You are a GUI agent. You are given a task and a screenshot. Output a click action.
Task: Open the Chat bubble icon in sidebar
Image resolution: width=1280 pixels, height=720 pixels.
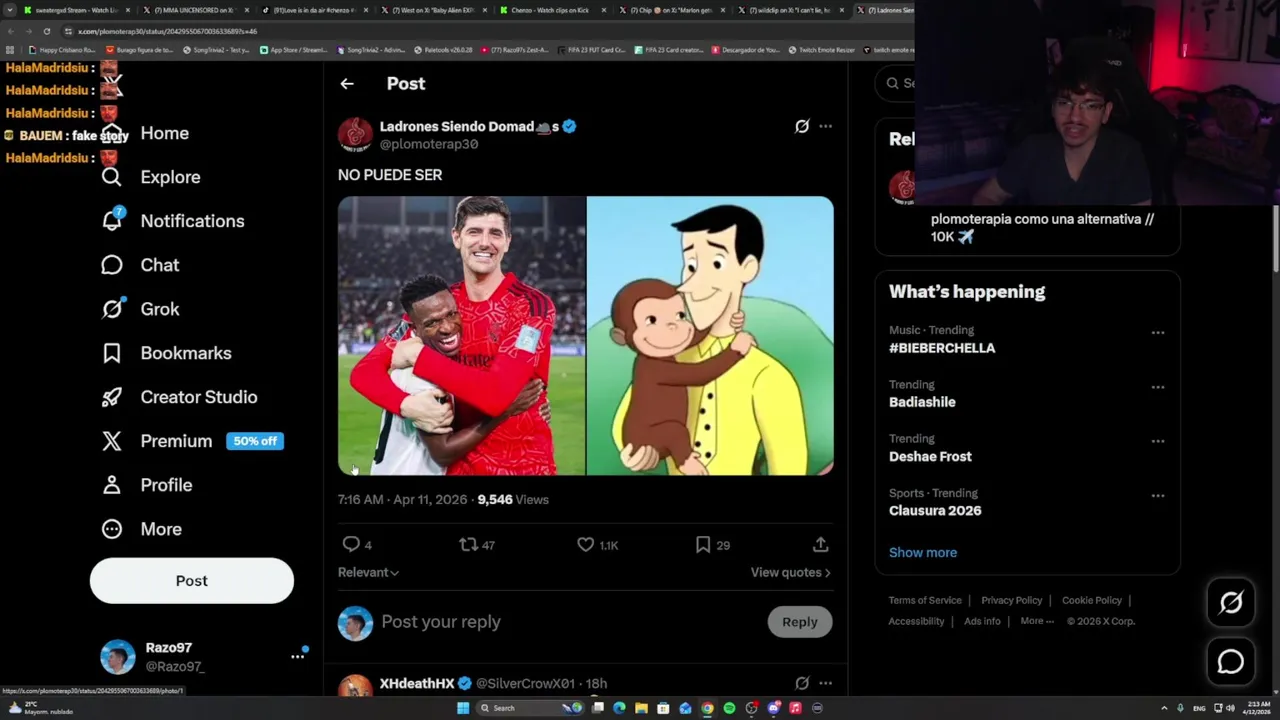click(112, 265)
